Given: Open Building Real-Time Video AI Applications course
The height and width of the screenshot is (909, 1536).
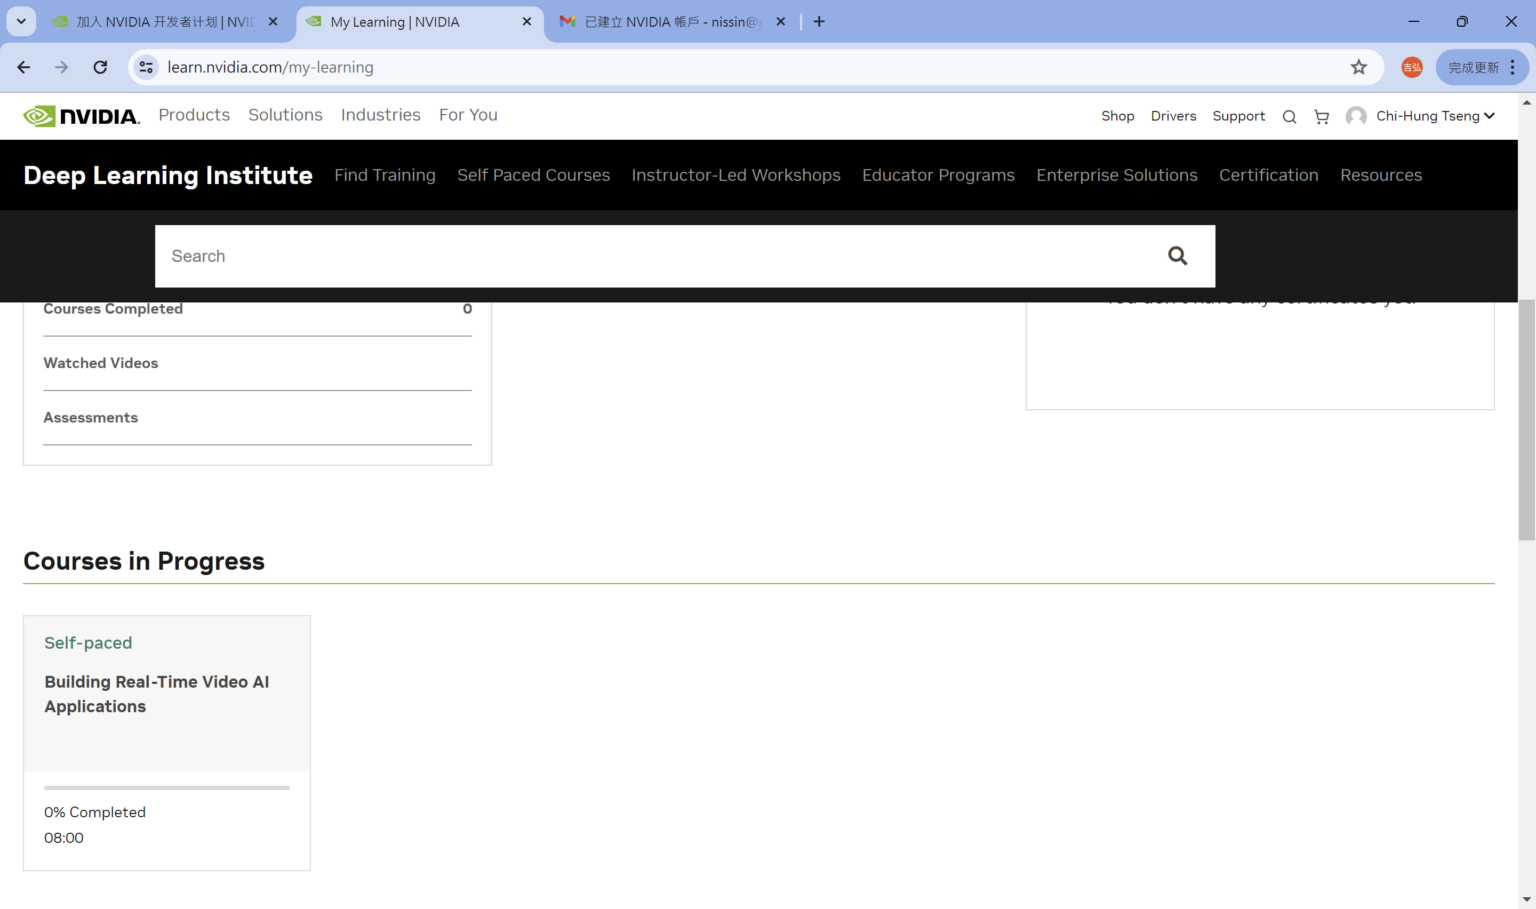Looking at the screenshot, I should (156, 694).
